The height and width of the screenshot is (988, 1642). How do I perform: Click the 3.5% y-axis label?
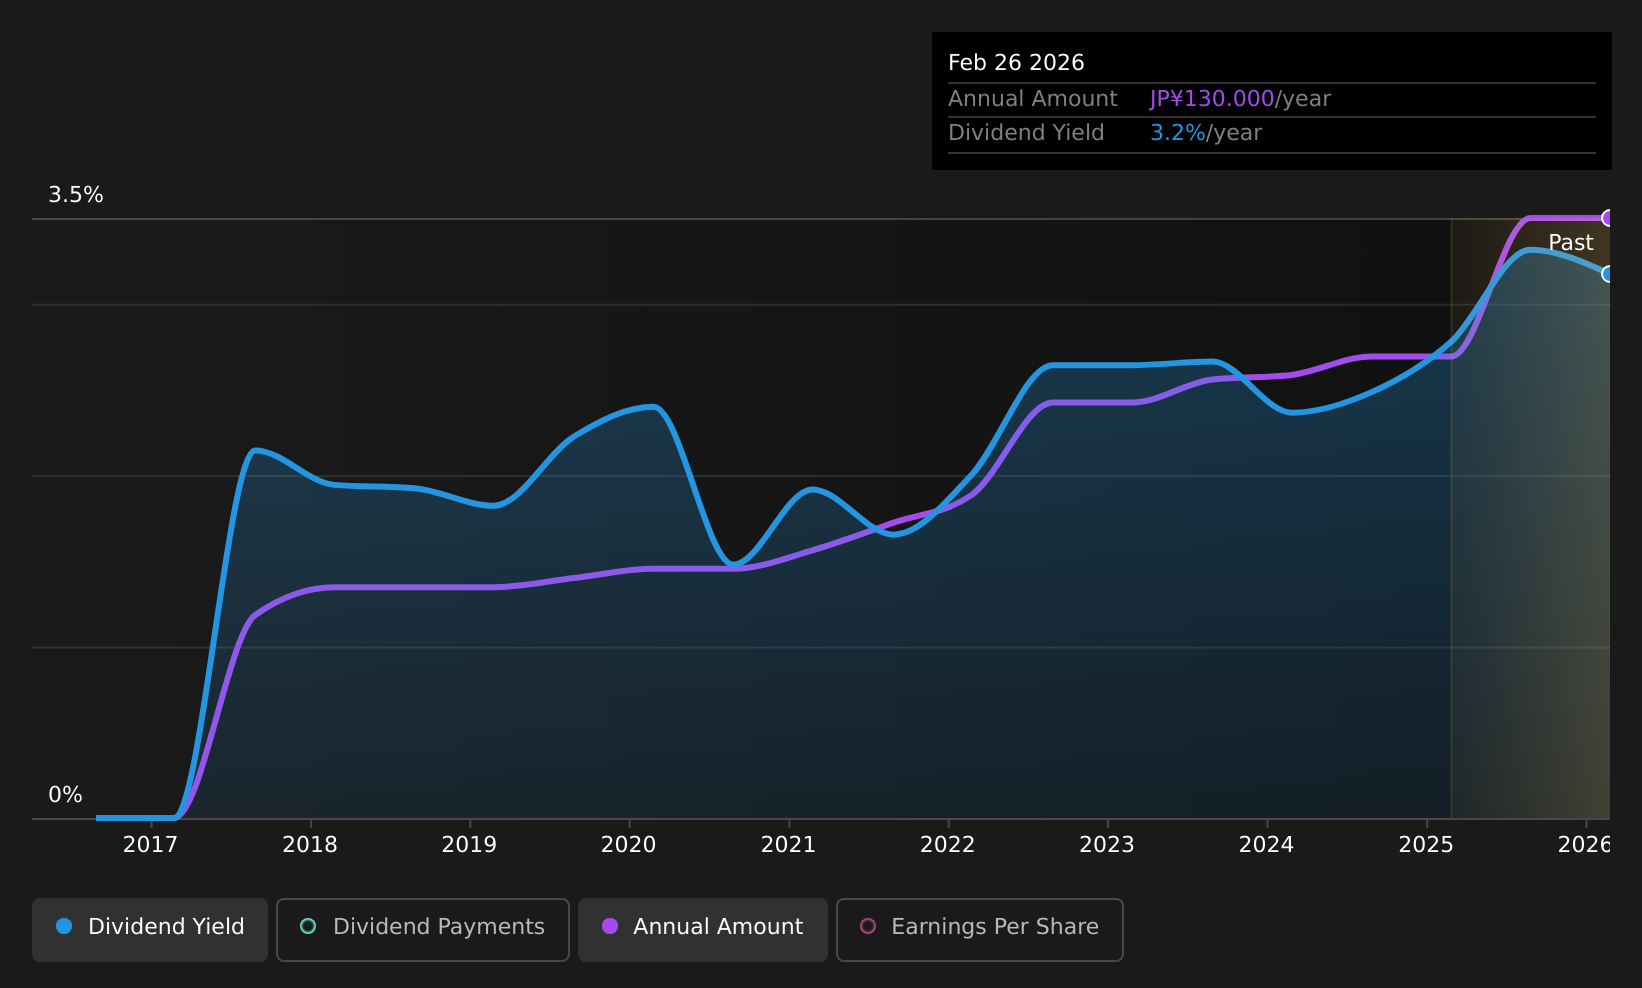[x=76, y=195]
